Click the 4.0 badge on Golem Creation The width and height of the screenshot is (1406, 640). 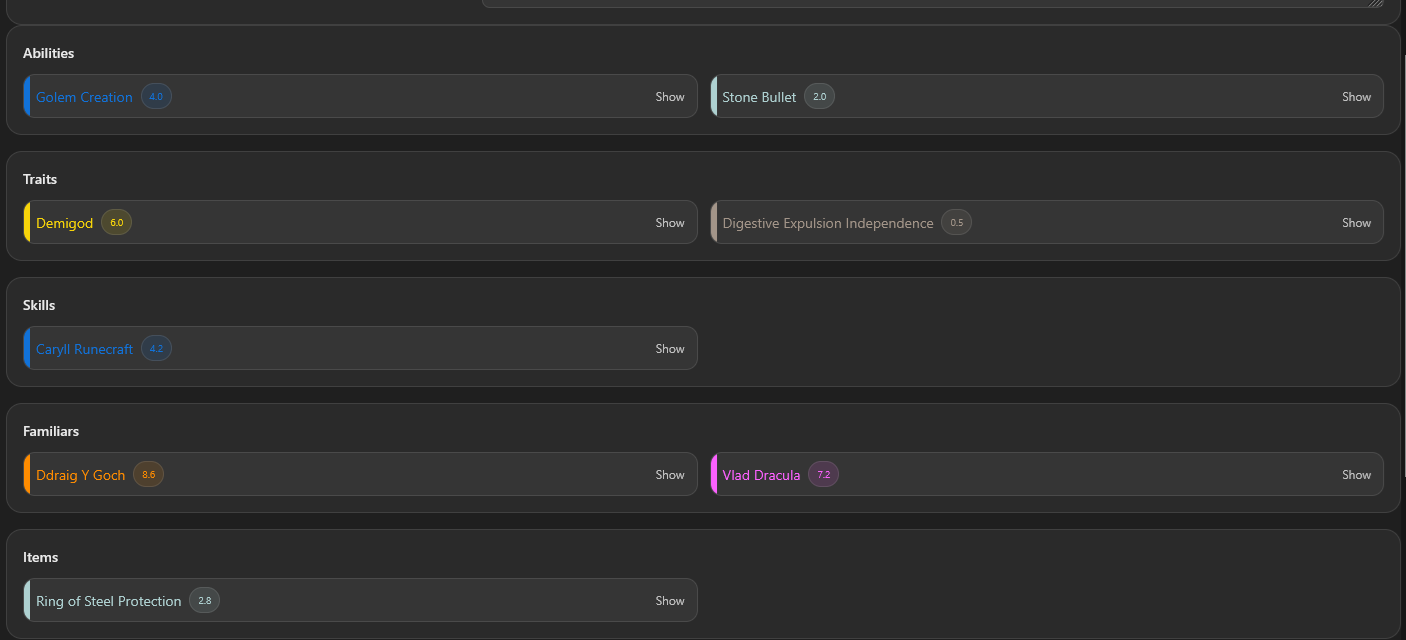[156, 97]
